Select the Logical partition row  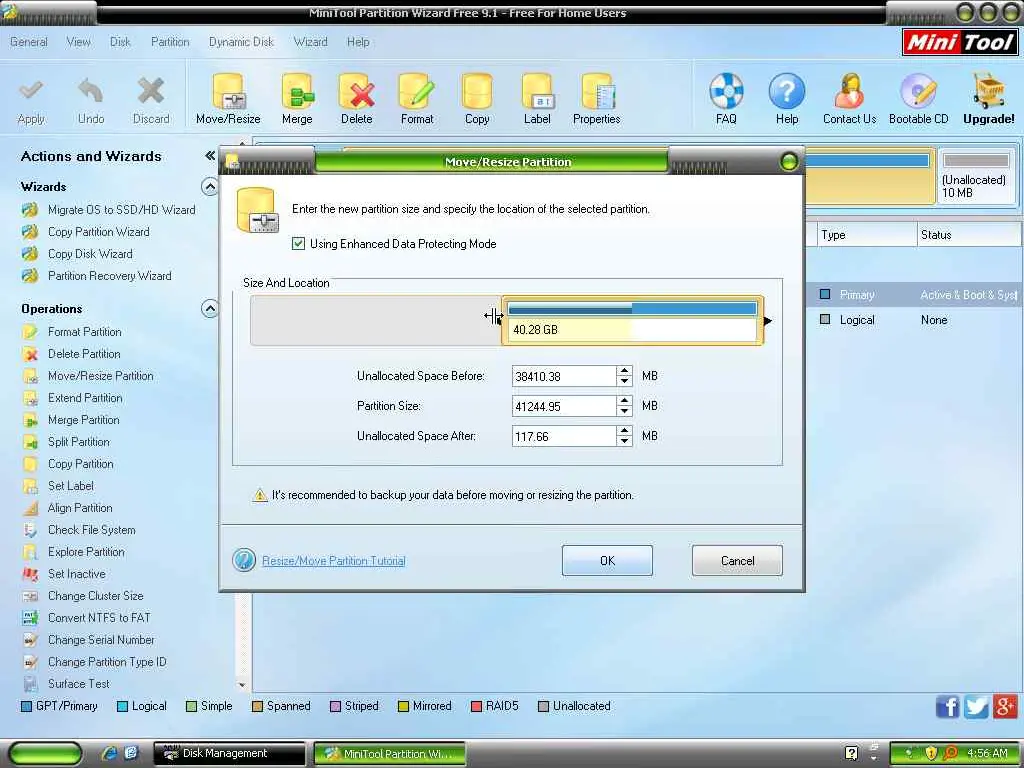click(x=914, y=320)
